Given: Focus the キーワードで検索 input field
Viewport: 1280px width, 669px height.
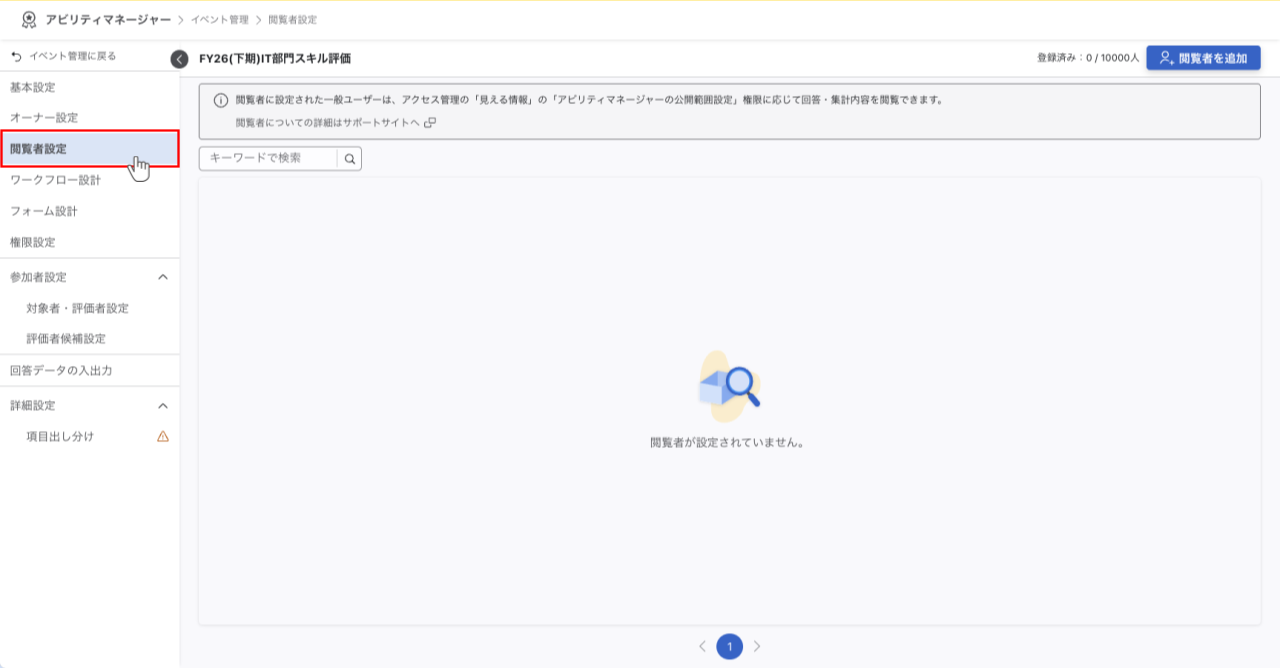Looking at the screenshot, I should pos(269,158).
